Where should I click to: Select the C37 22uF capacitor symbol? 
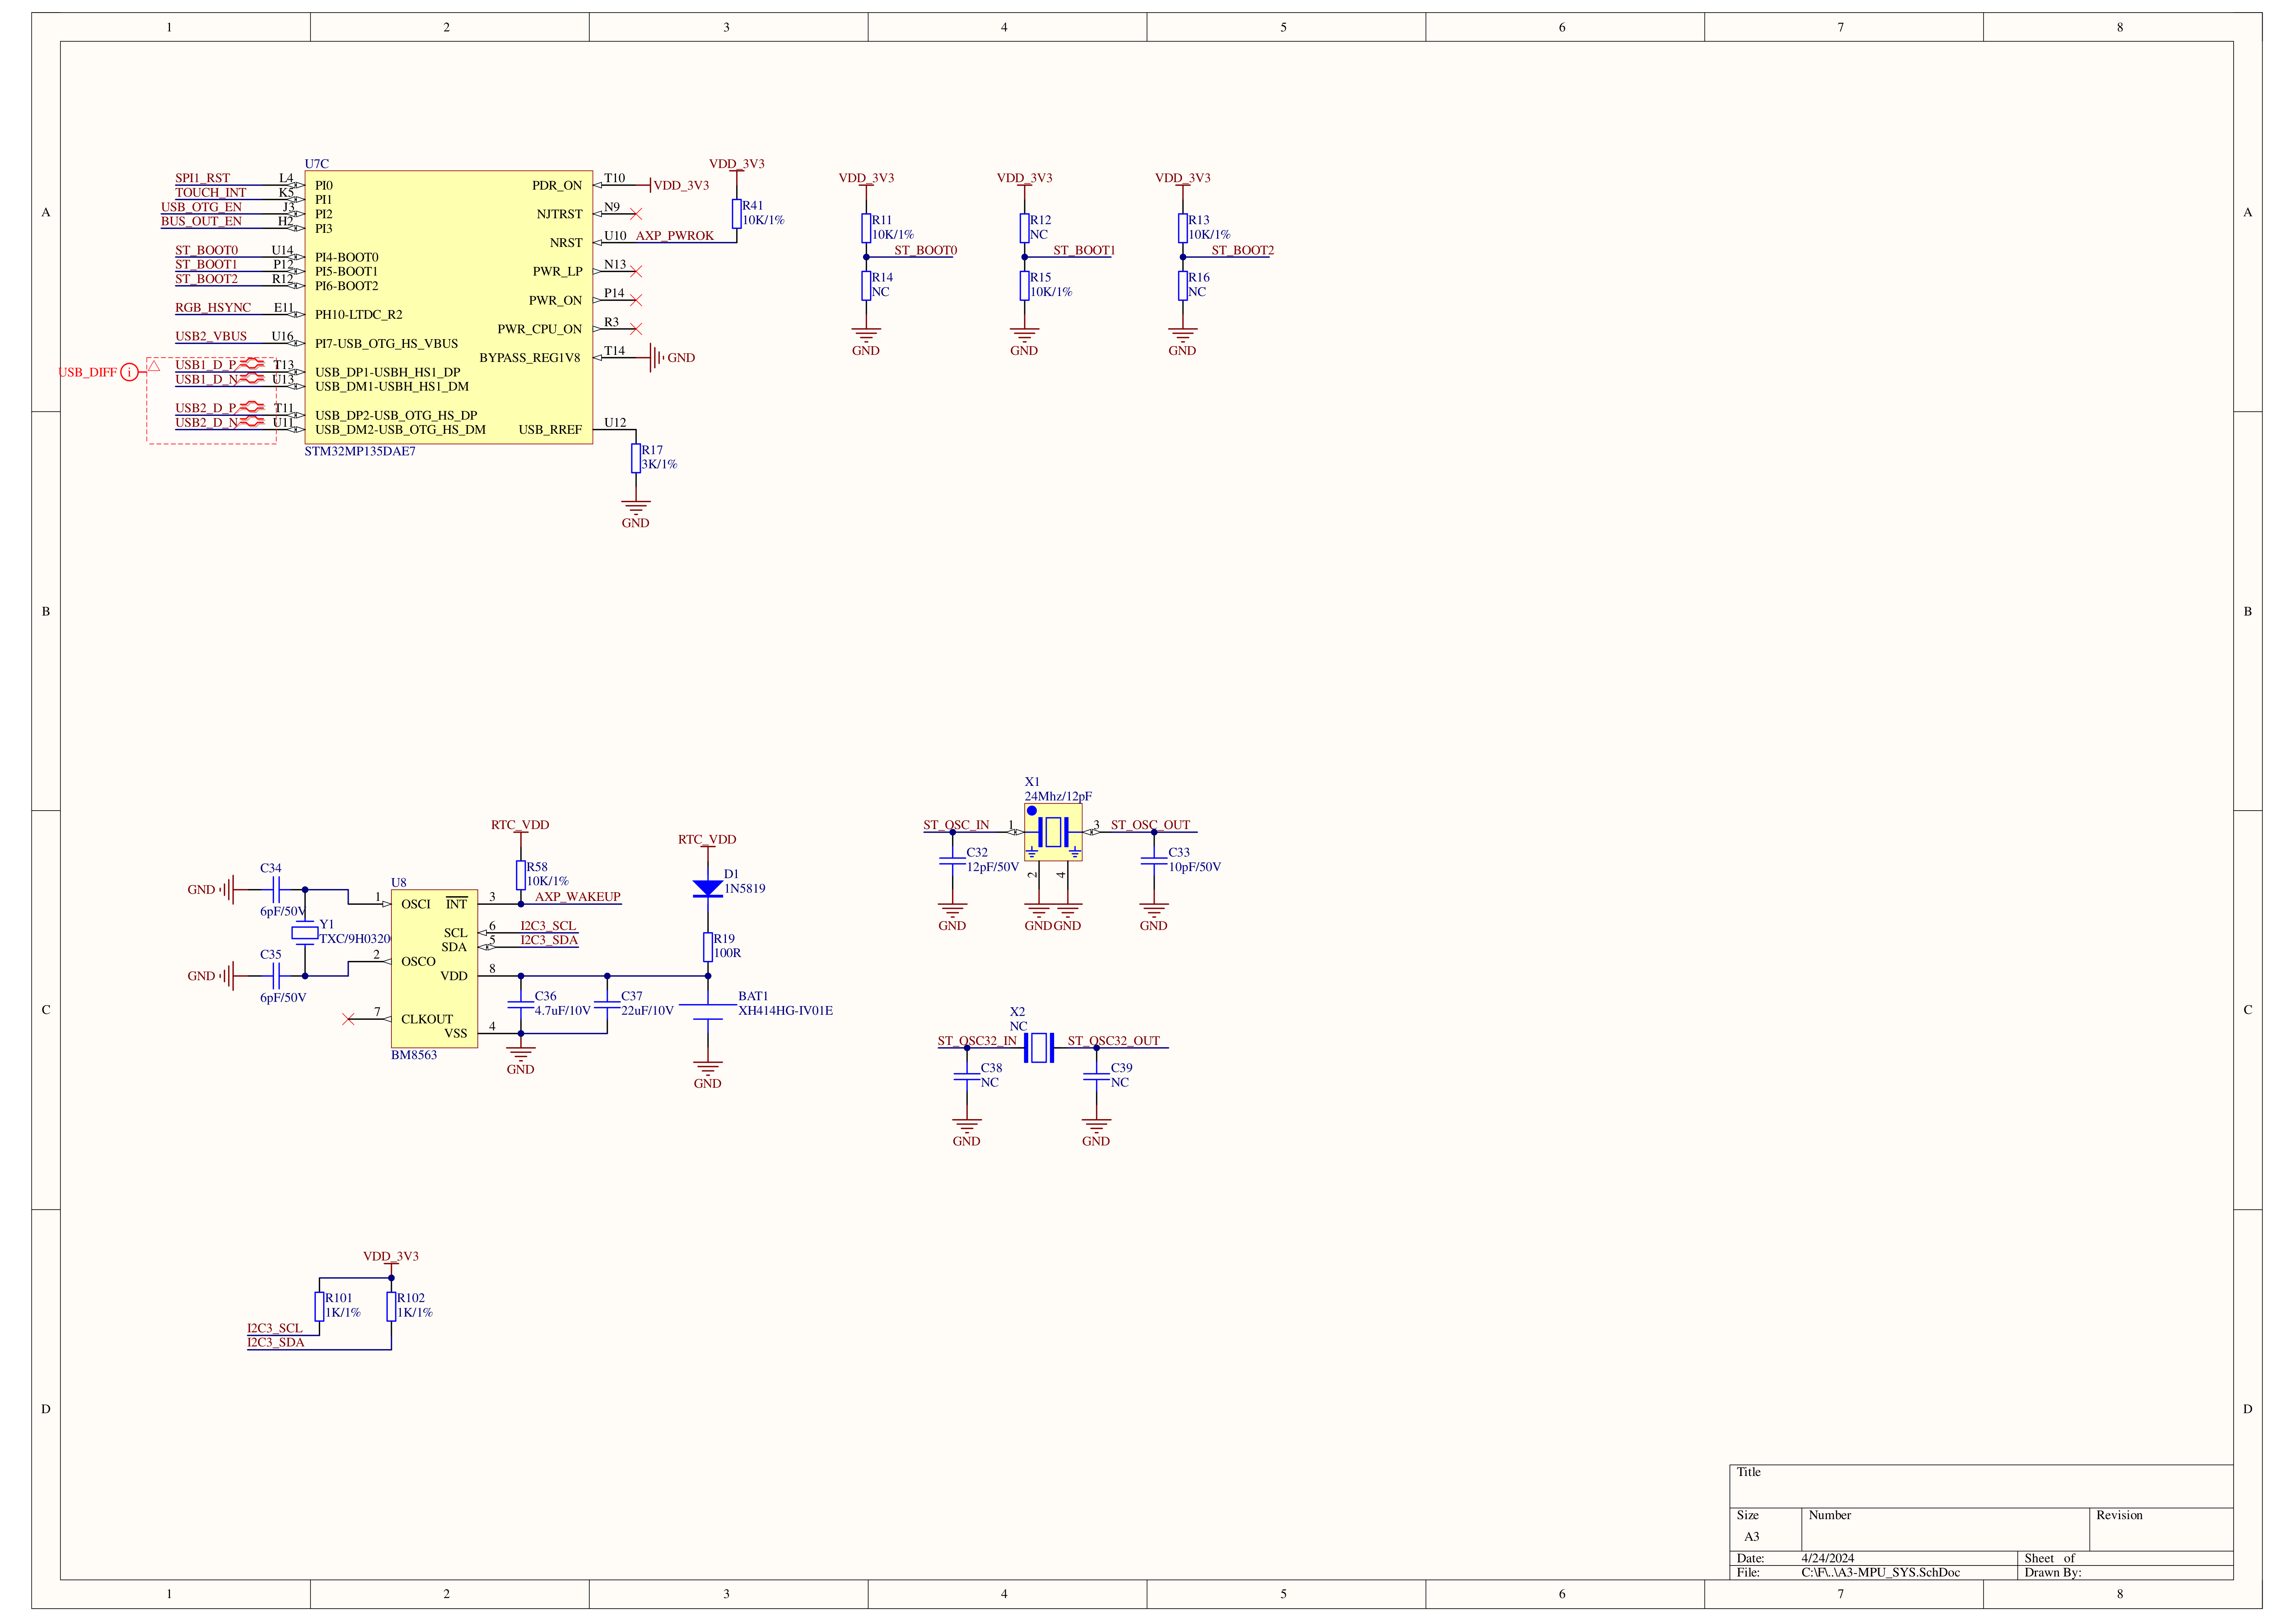[x=607, y=1005]
